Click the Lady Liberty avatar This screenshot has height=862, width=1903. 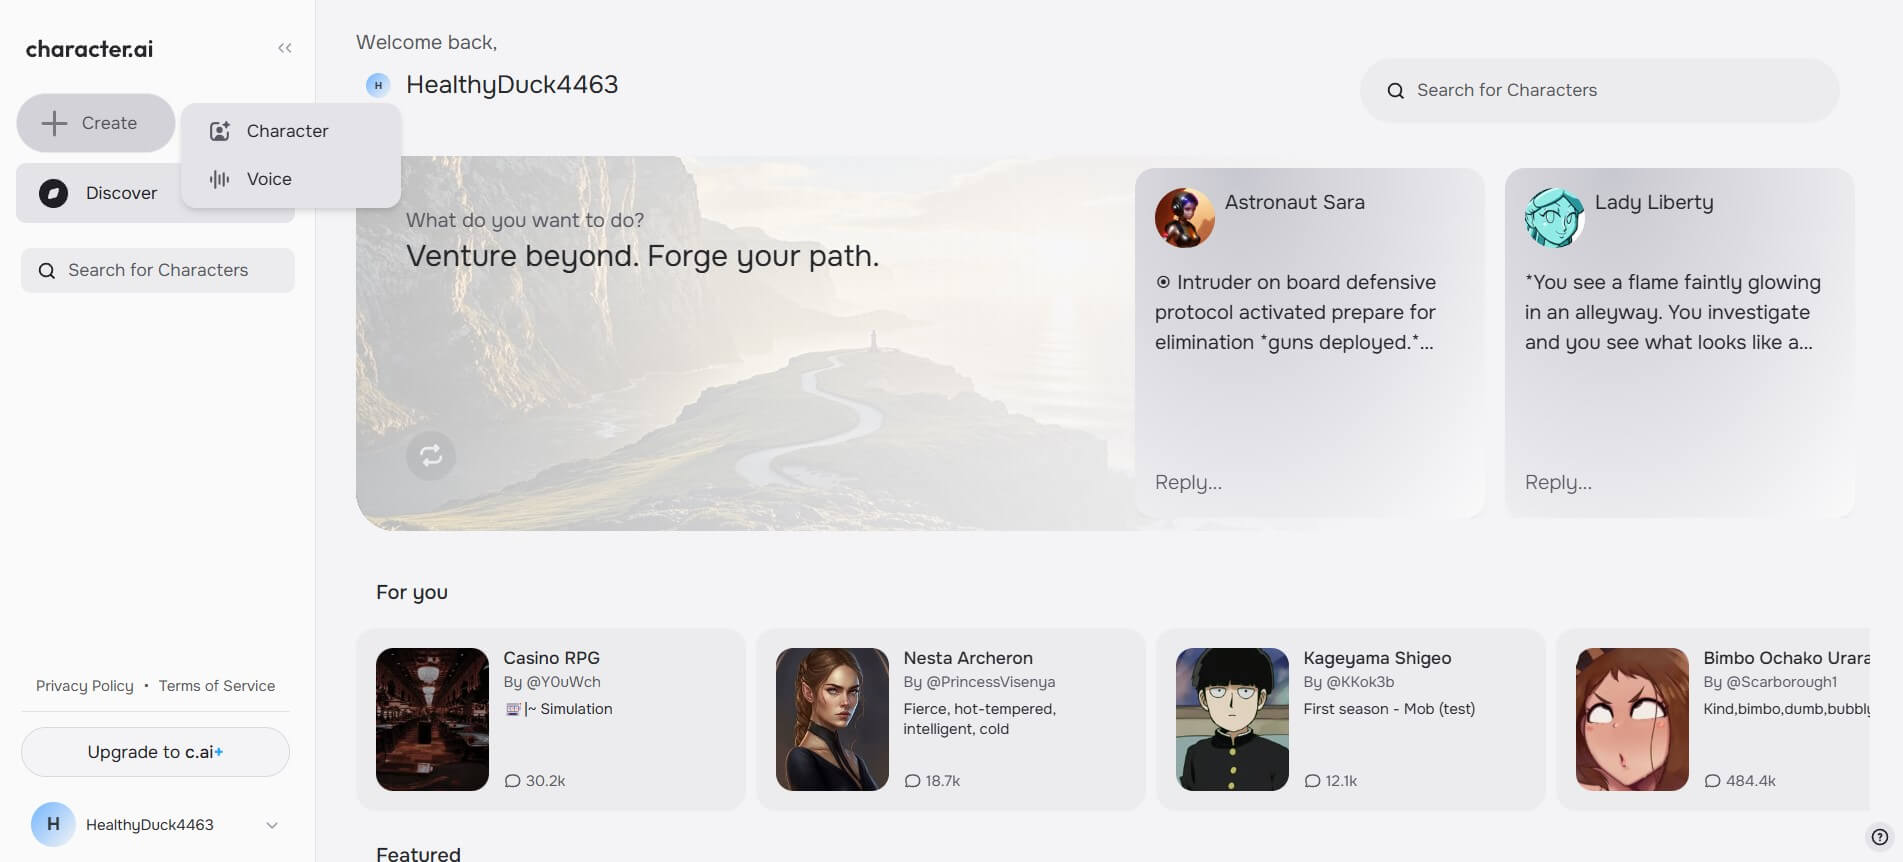click(x=1554, y=217)
